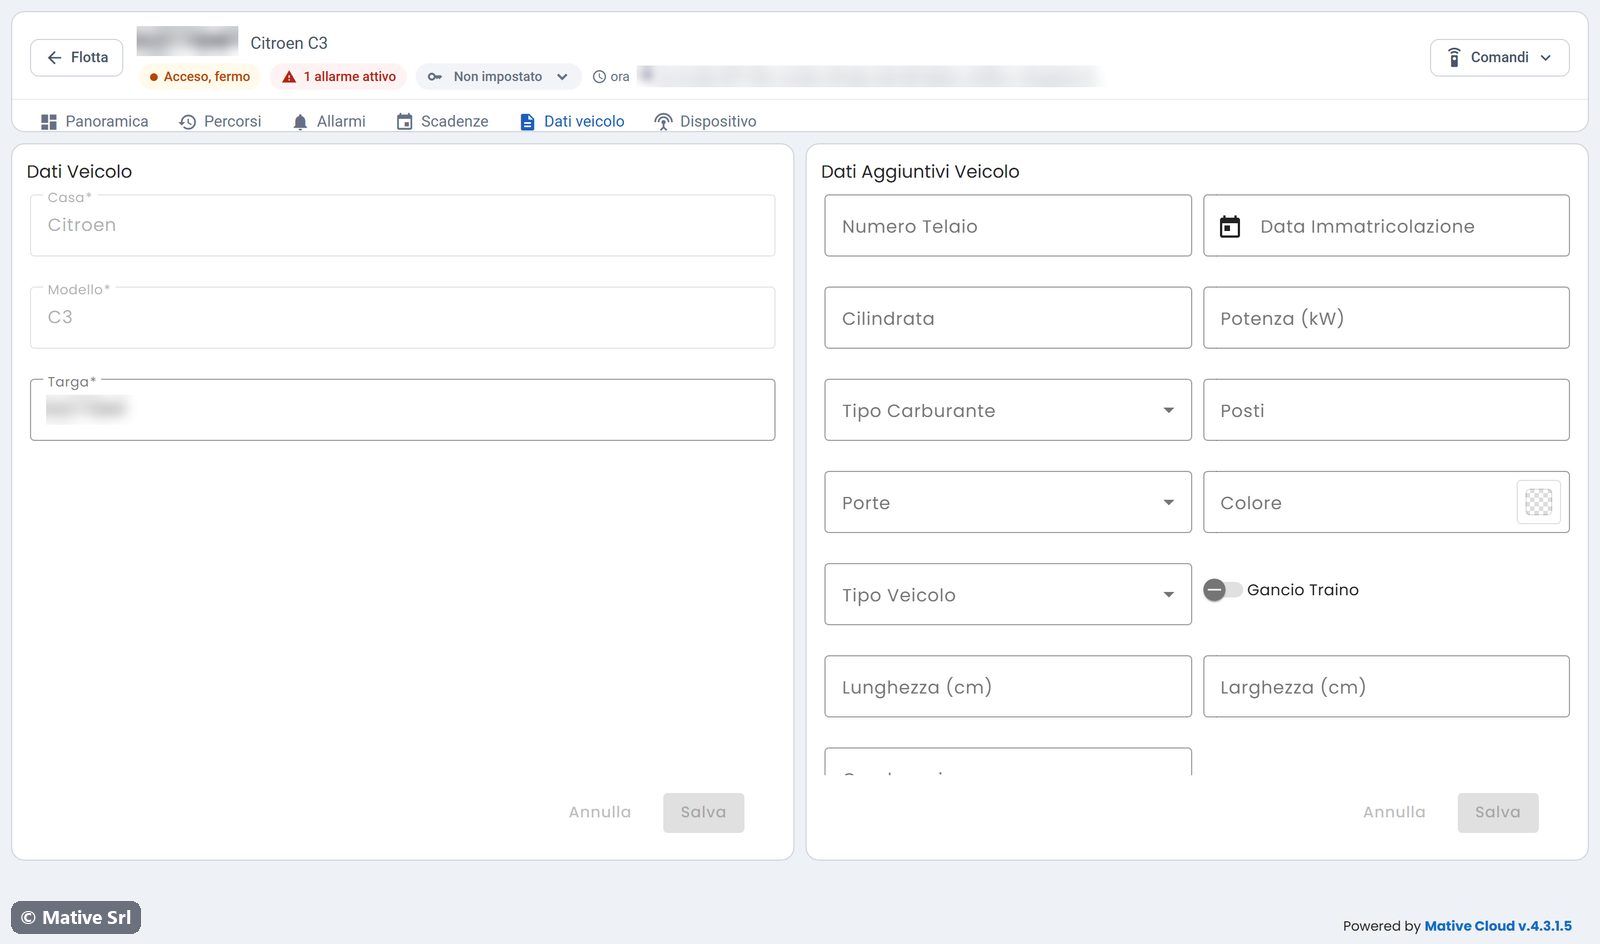
Task: Open the calendar icon for Data Immatricolazione
Action: [1230, 227]
